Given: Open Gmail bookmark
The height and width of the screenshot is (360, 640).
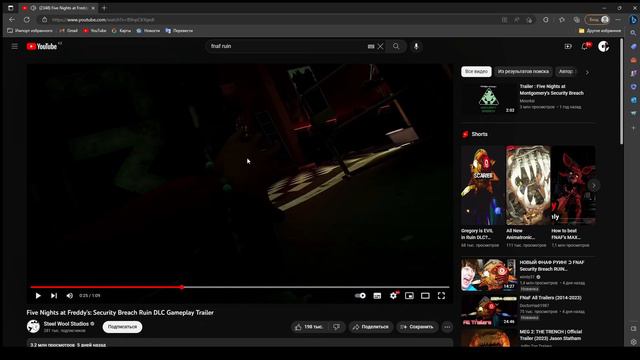Looking at the screenshot, I should point(69,31).
